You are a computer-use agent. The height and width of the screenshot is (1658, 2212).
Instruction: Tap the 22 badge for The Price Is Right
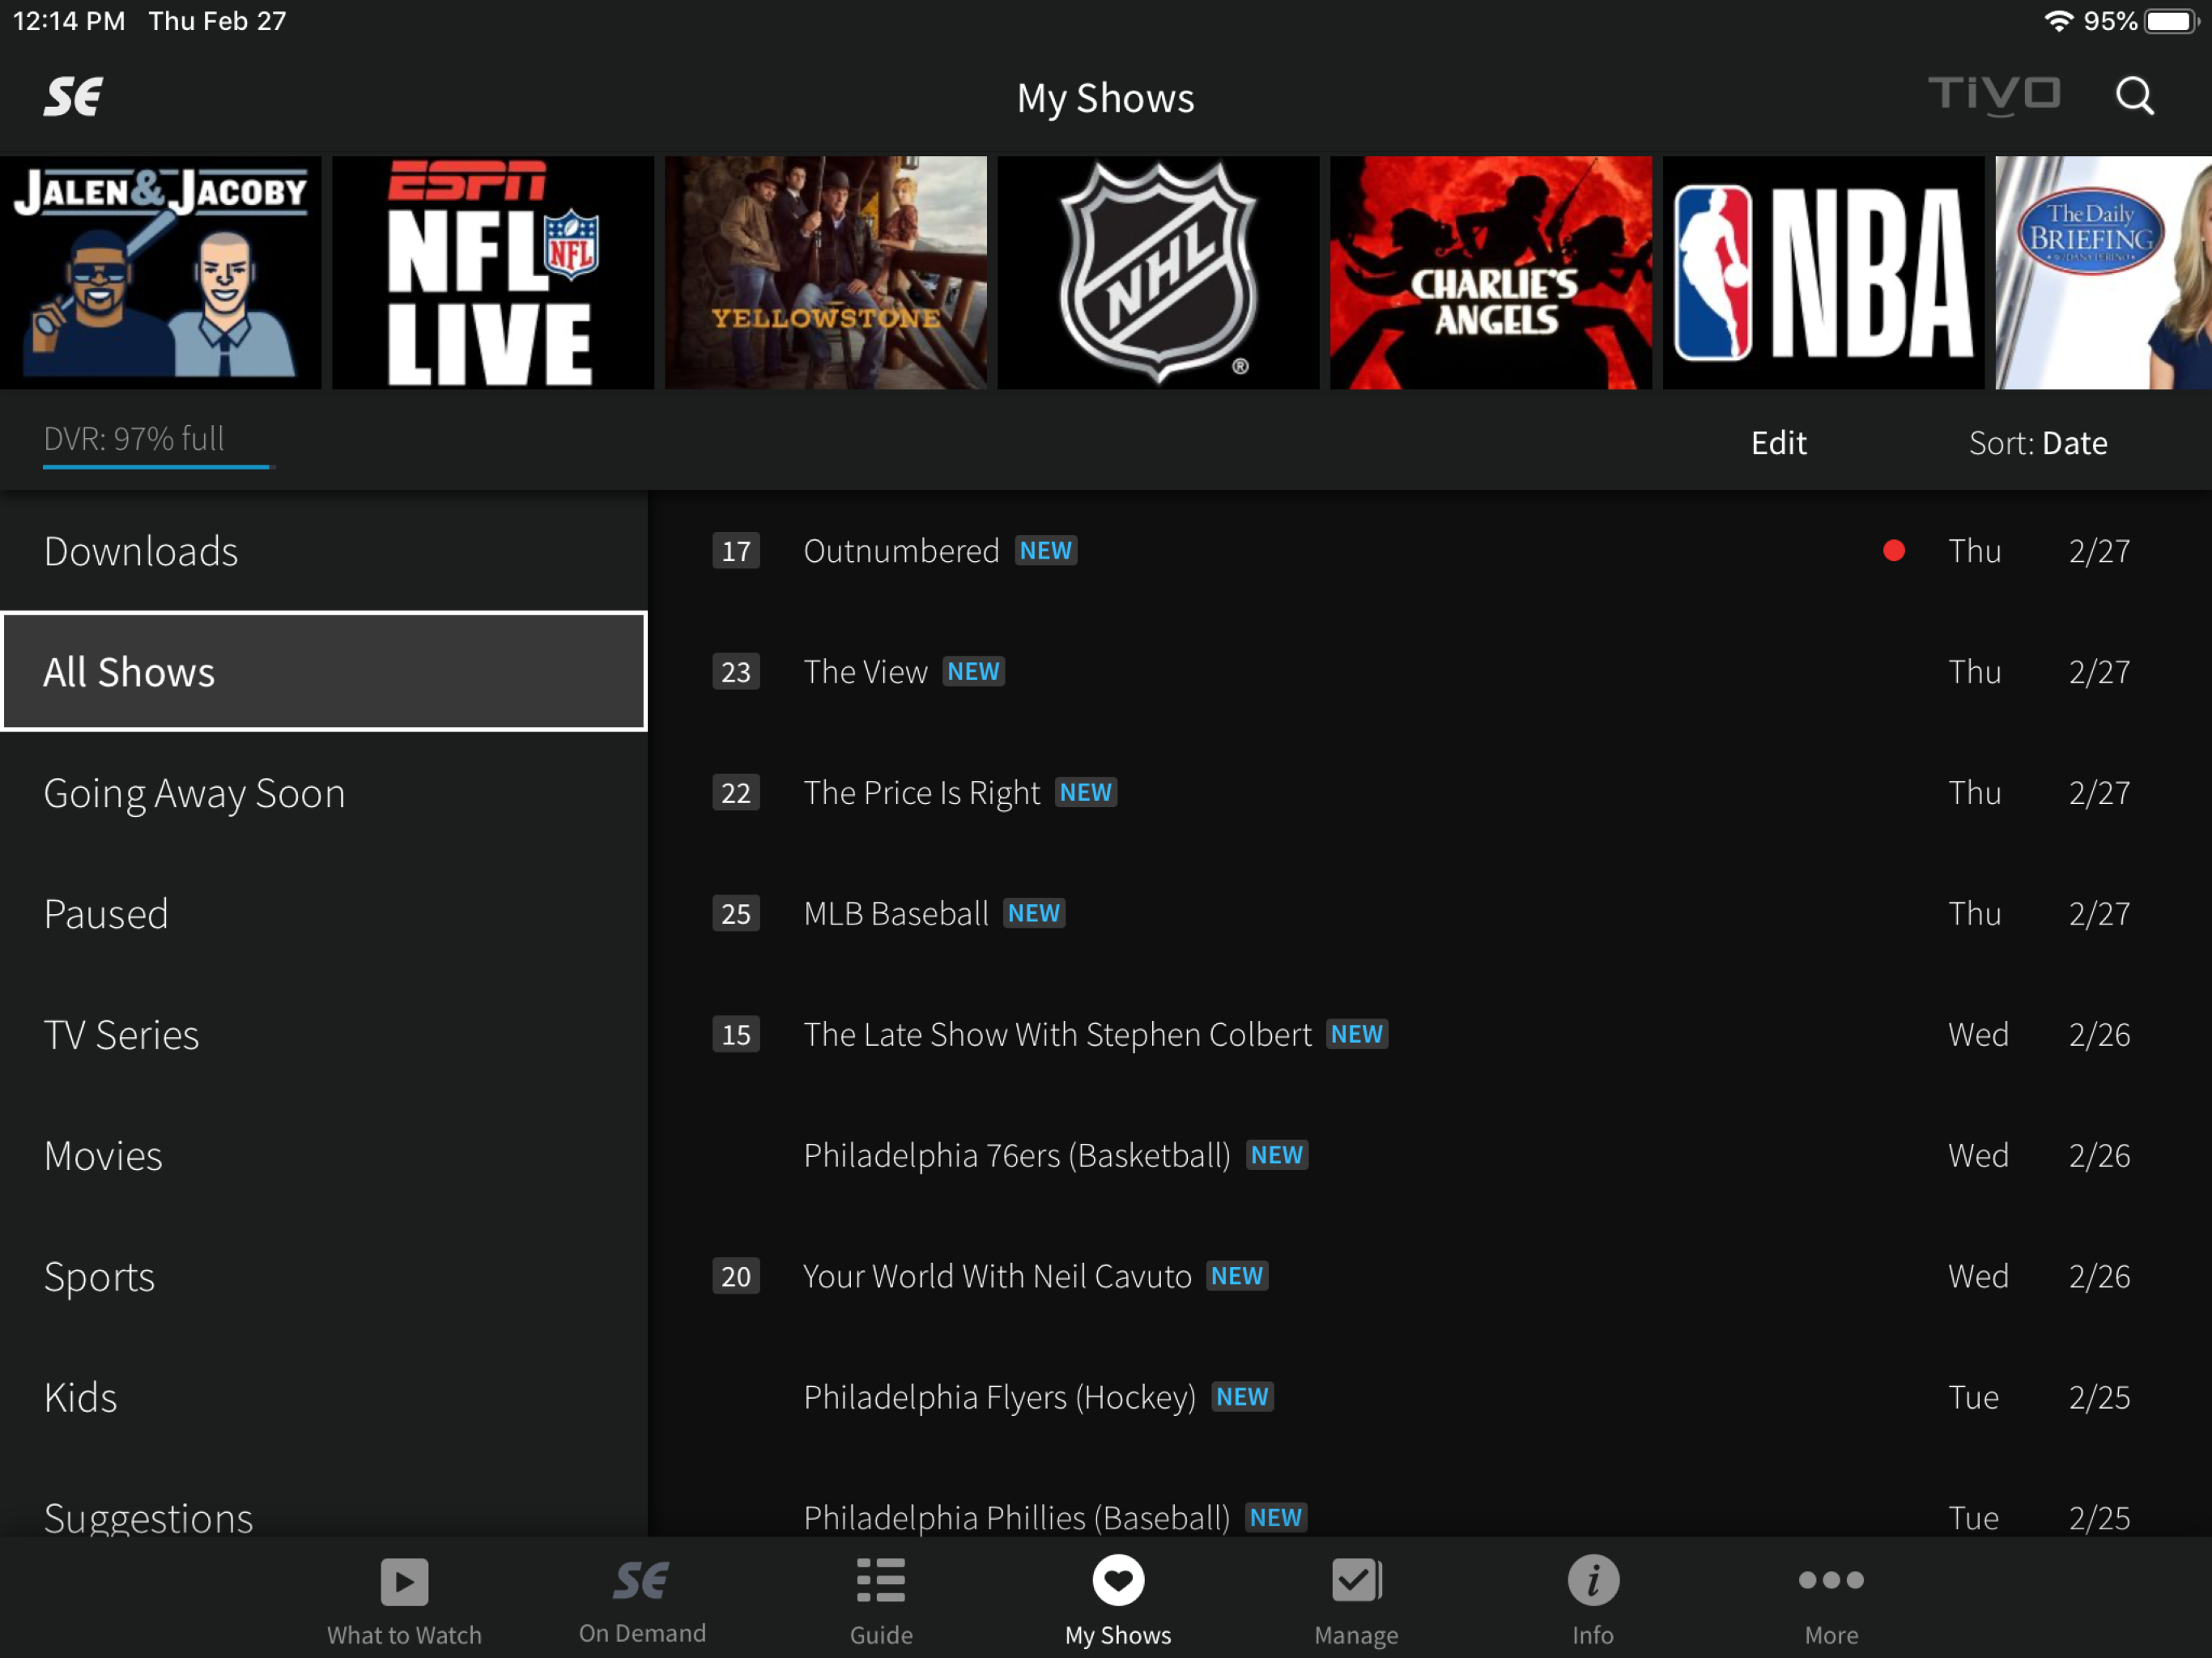tap(736, 793)
